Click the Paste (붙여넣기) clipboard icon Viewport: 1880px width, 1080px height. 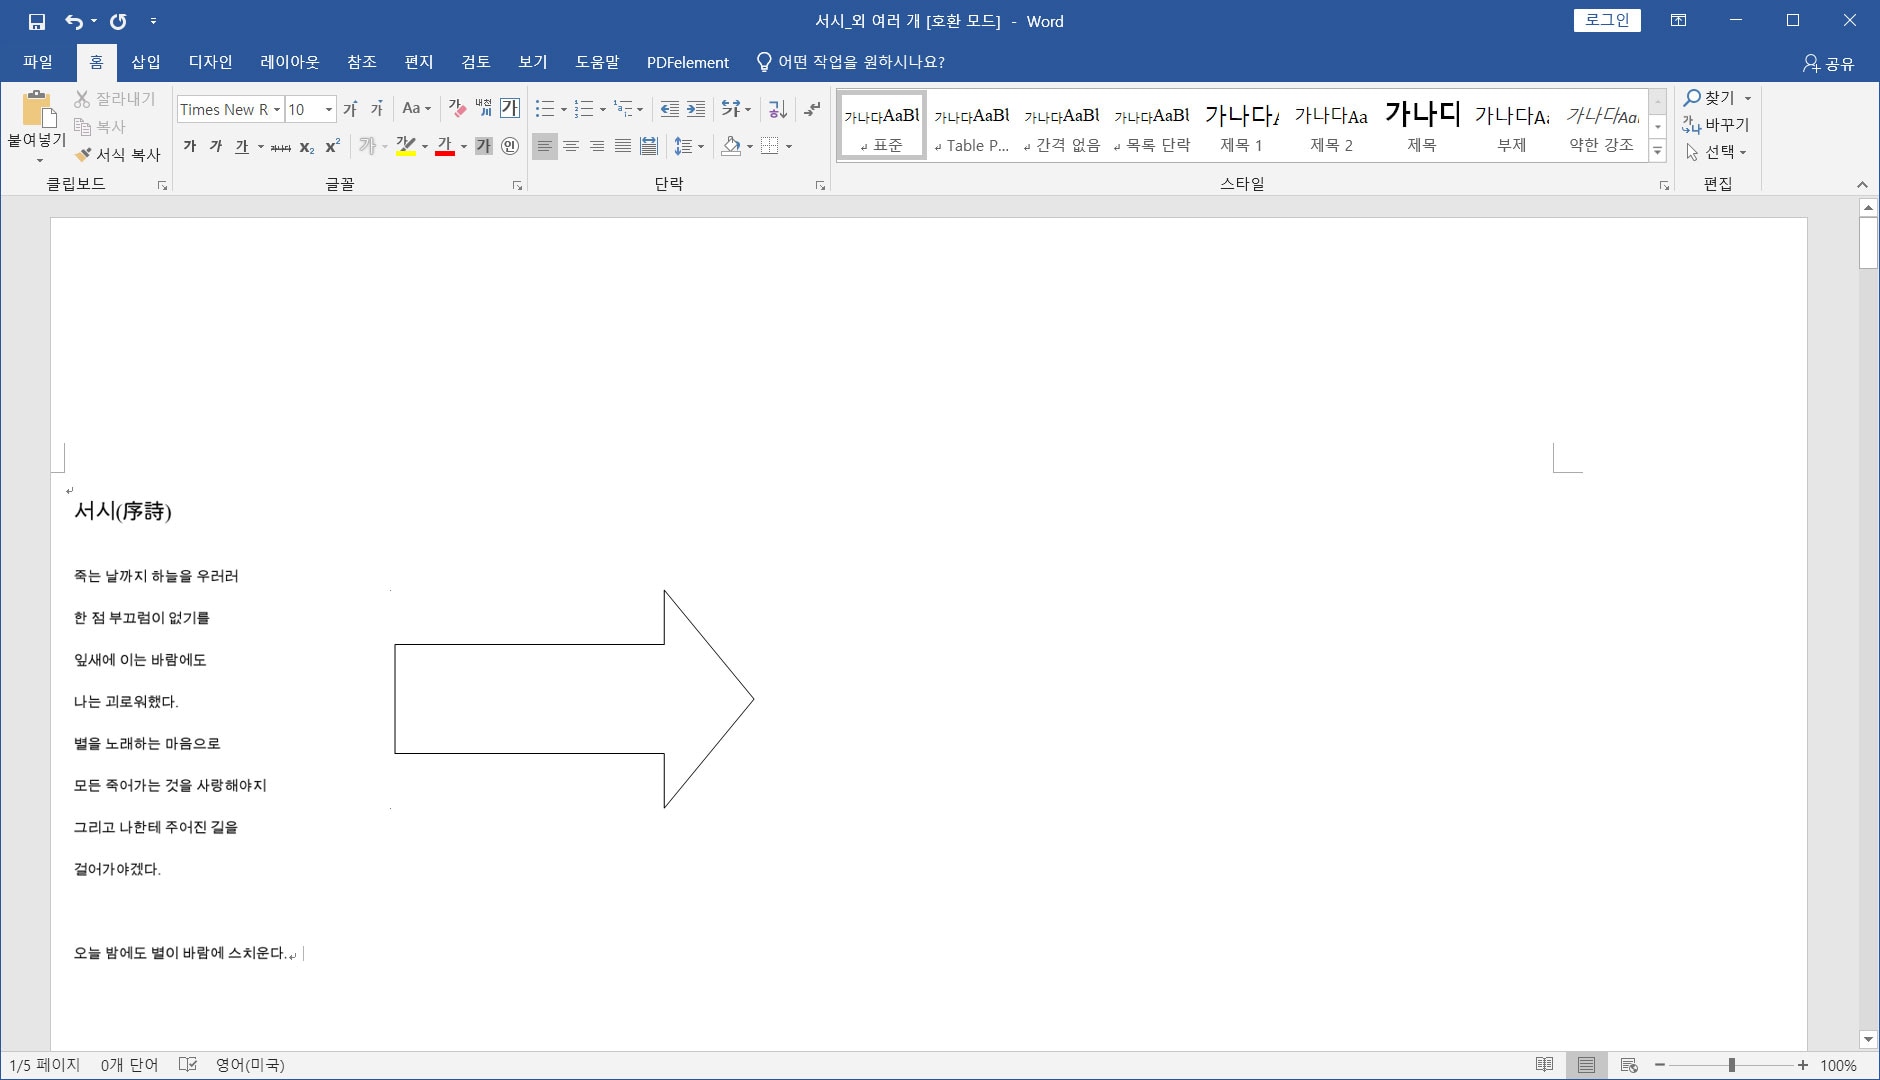point(37,108)
